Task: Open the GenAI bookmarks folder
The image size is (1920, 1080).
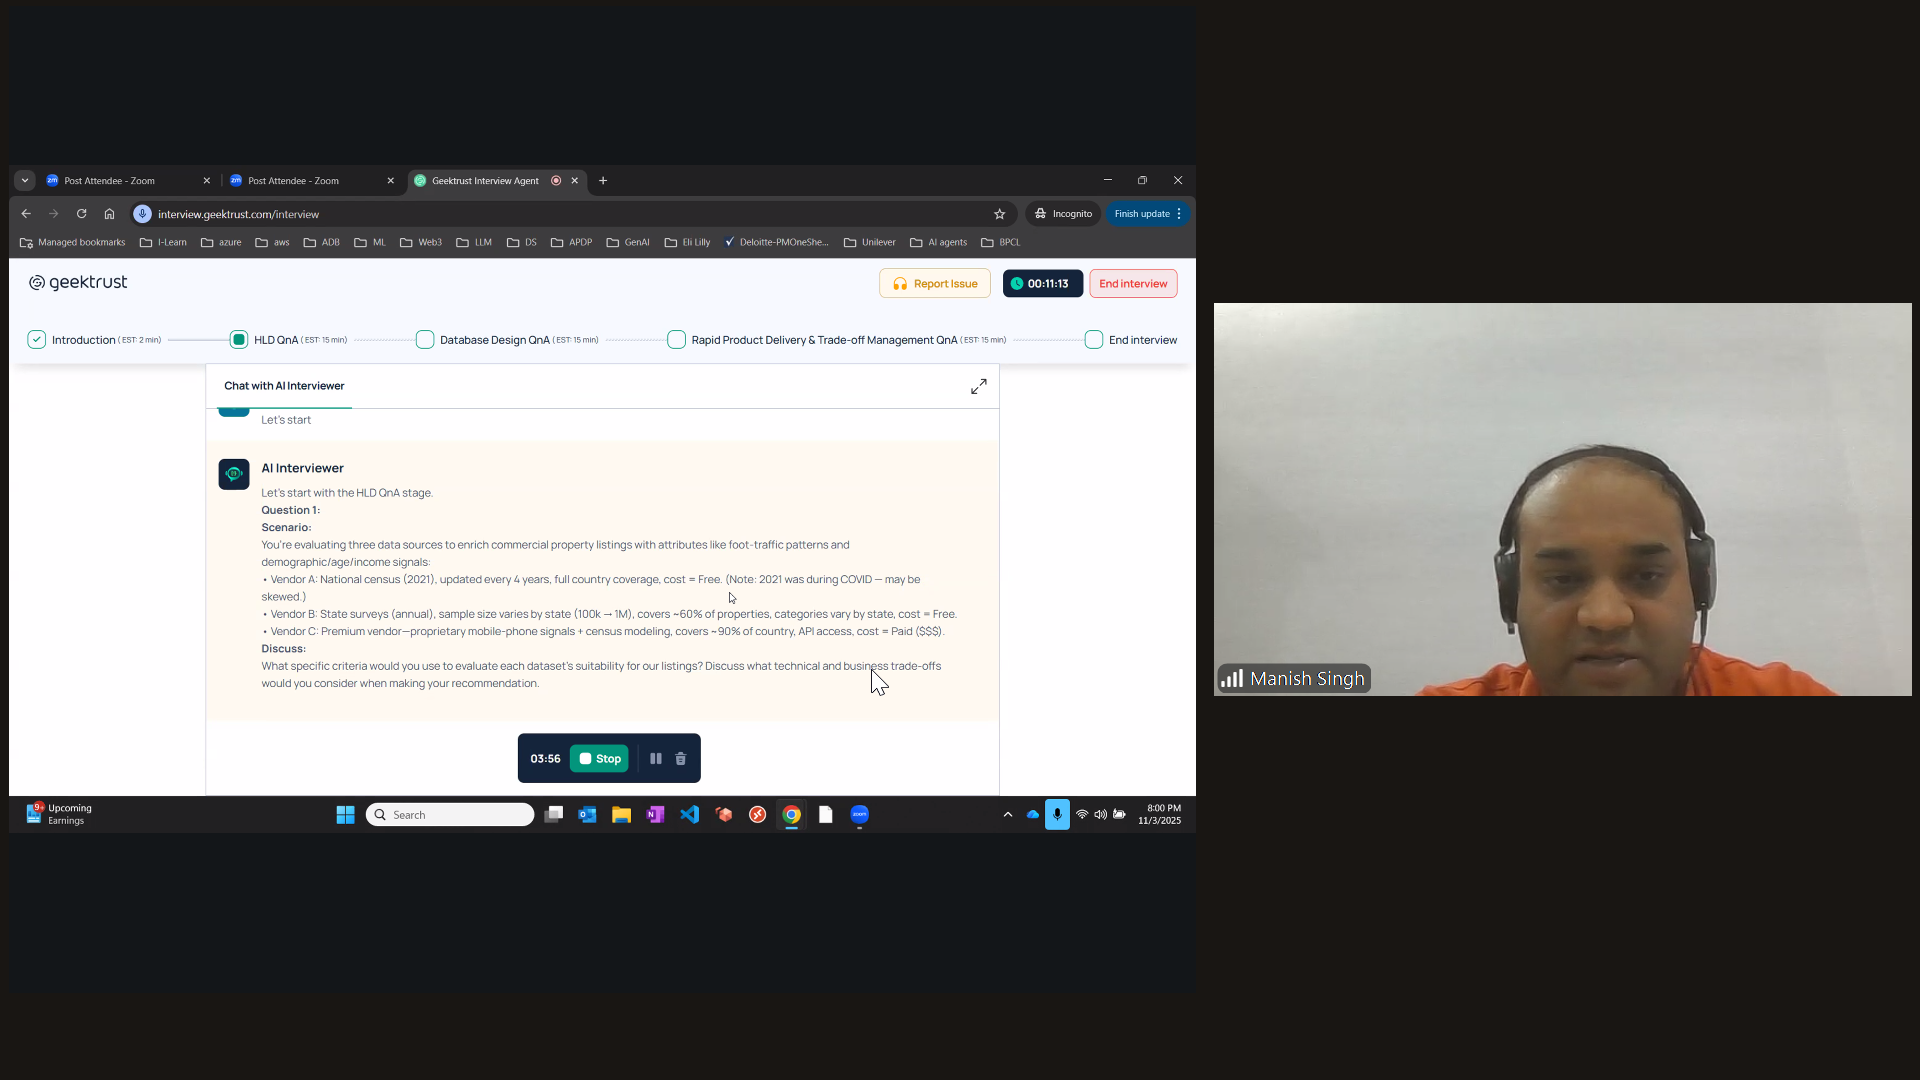Action: click(x=628, y=242)
